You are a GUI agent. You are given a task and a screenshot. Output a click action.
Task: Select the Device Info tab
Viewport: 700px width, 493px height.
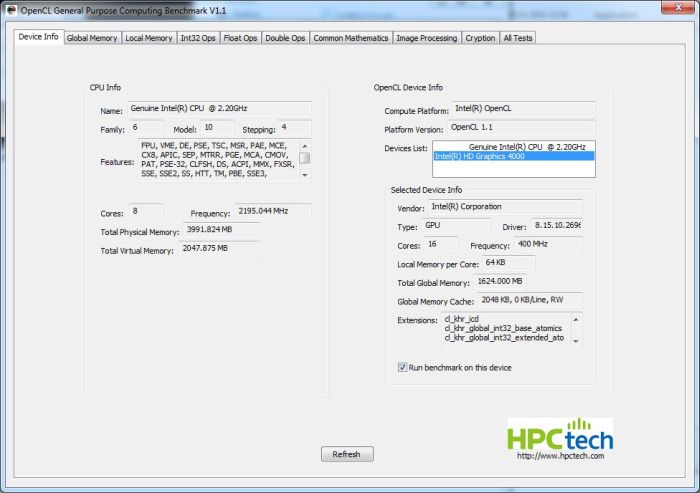[38, 37]
